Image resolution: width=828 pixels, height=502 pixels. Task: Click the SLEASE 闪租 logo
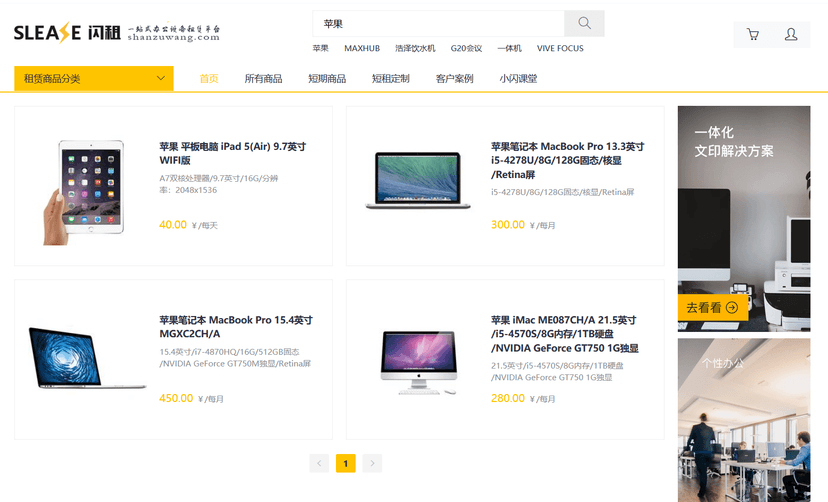(x=67, y=33)
